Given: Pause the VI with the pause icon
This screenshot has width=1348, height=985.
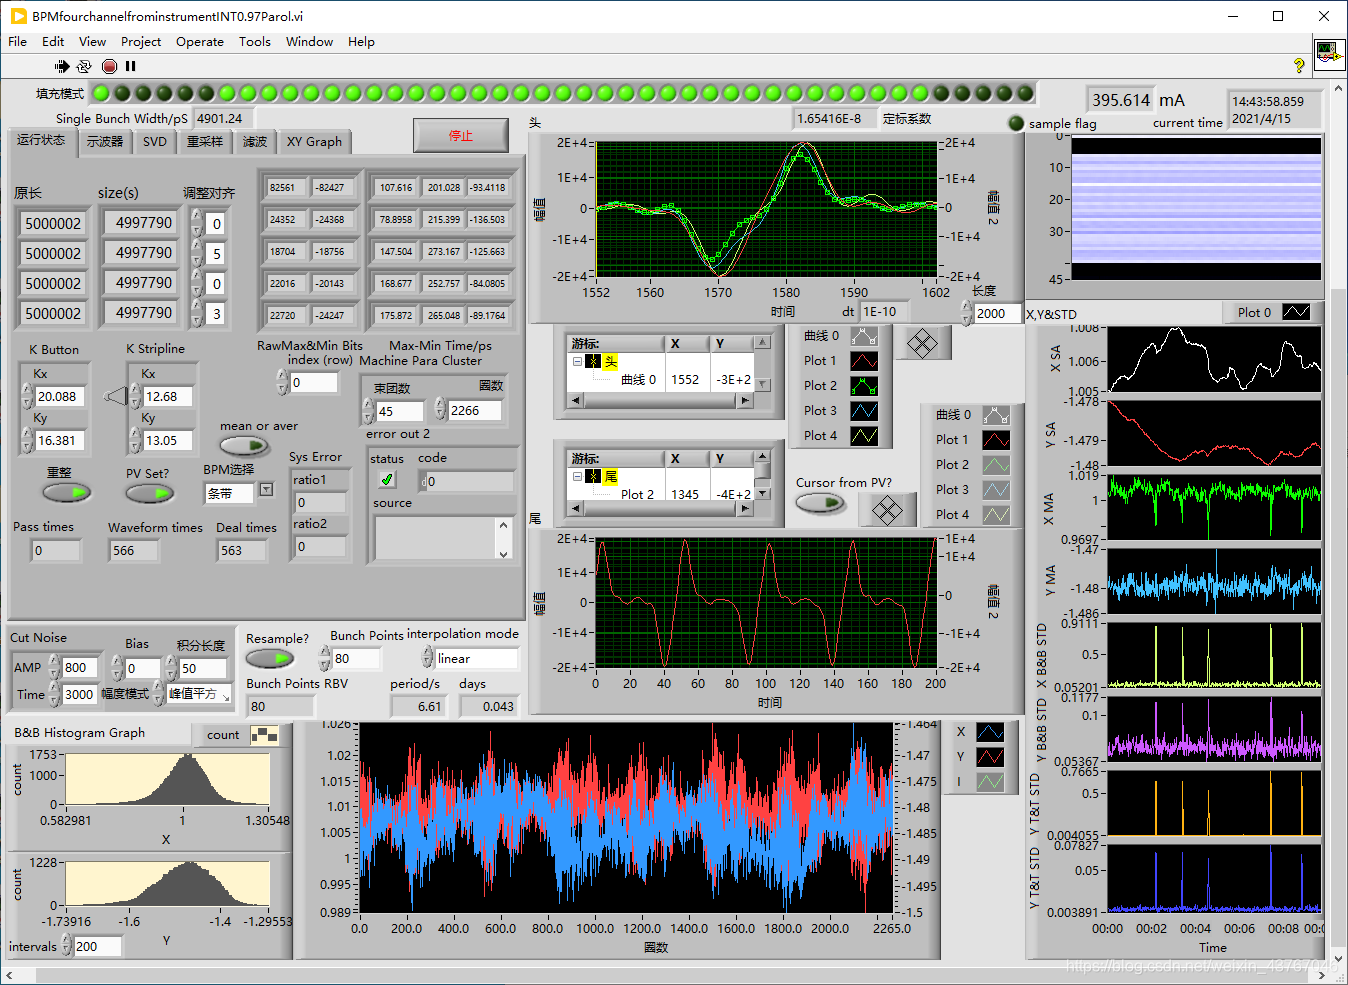Looking at the screenshot, I should (x=130, y=66).
